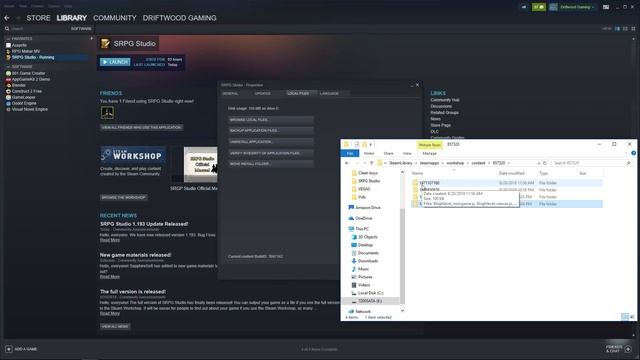Open The full version is released news

point(133,292)
